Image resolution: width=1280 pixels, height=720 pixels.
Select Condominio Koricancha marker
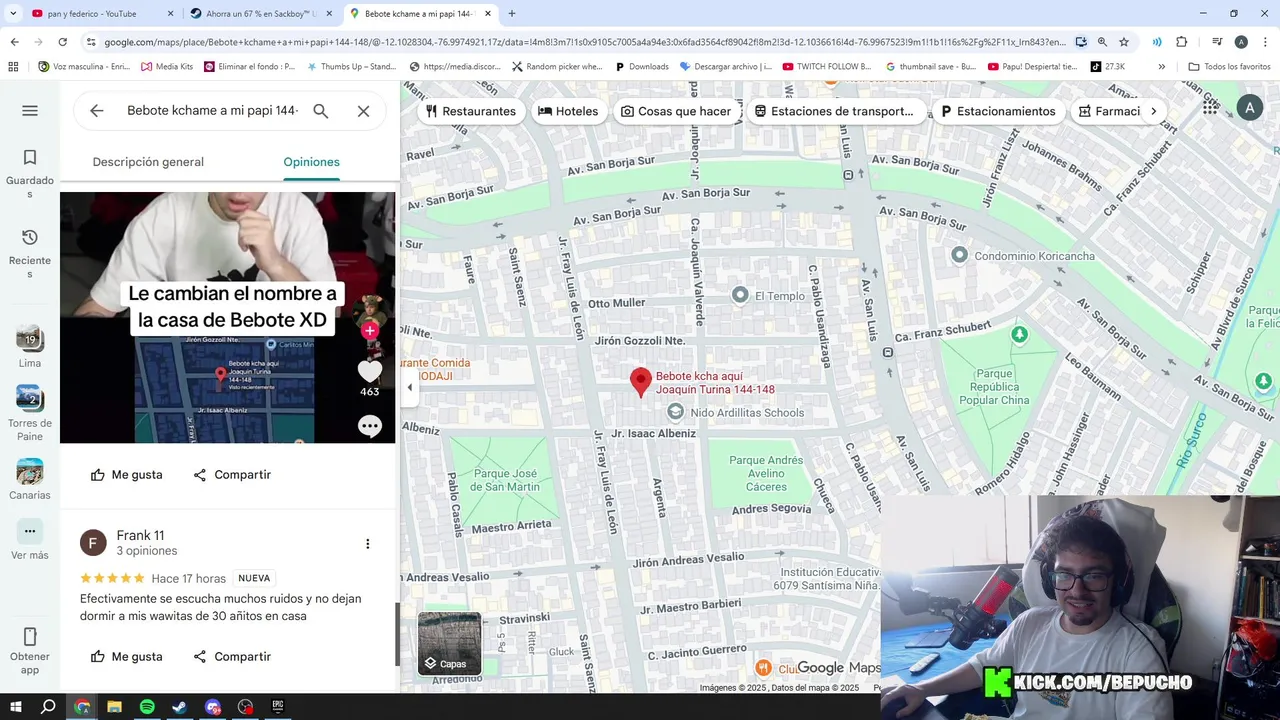[x=959, y=255]
